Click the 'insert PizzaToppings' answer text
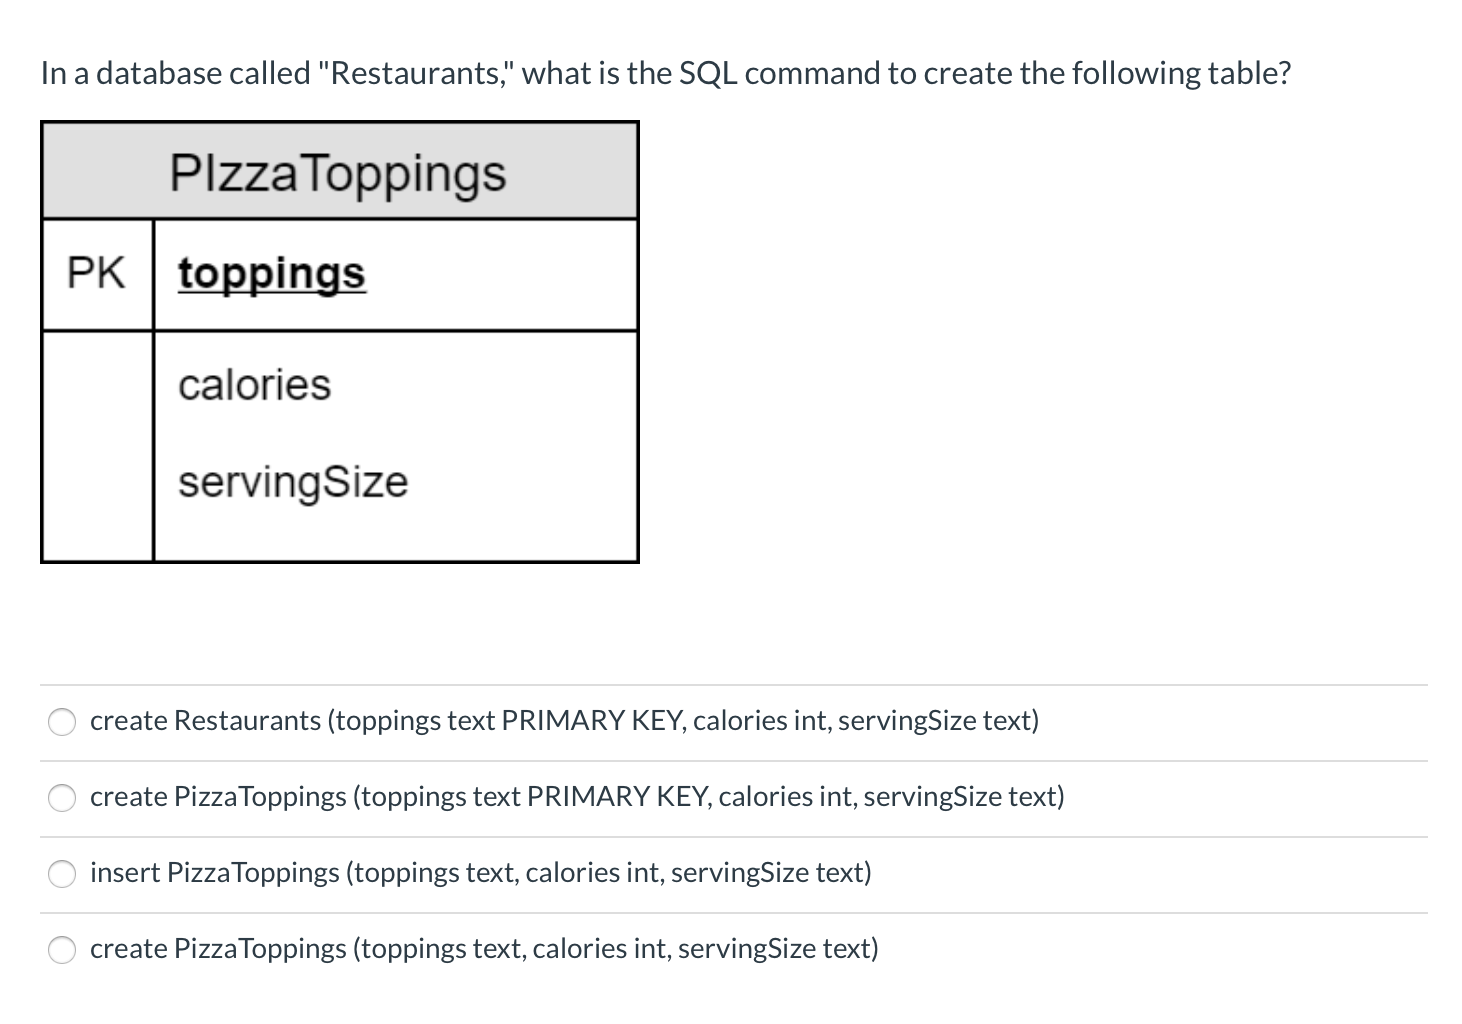Screen dimensions: 1462x1024 pos(481,873)
